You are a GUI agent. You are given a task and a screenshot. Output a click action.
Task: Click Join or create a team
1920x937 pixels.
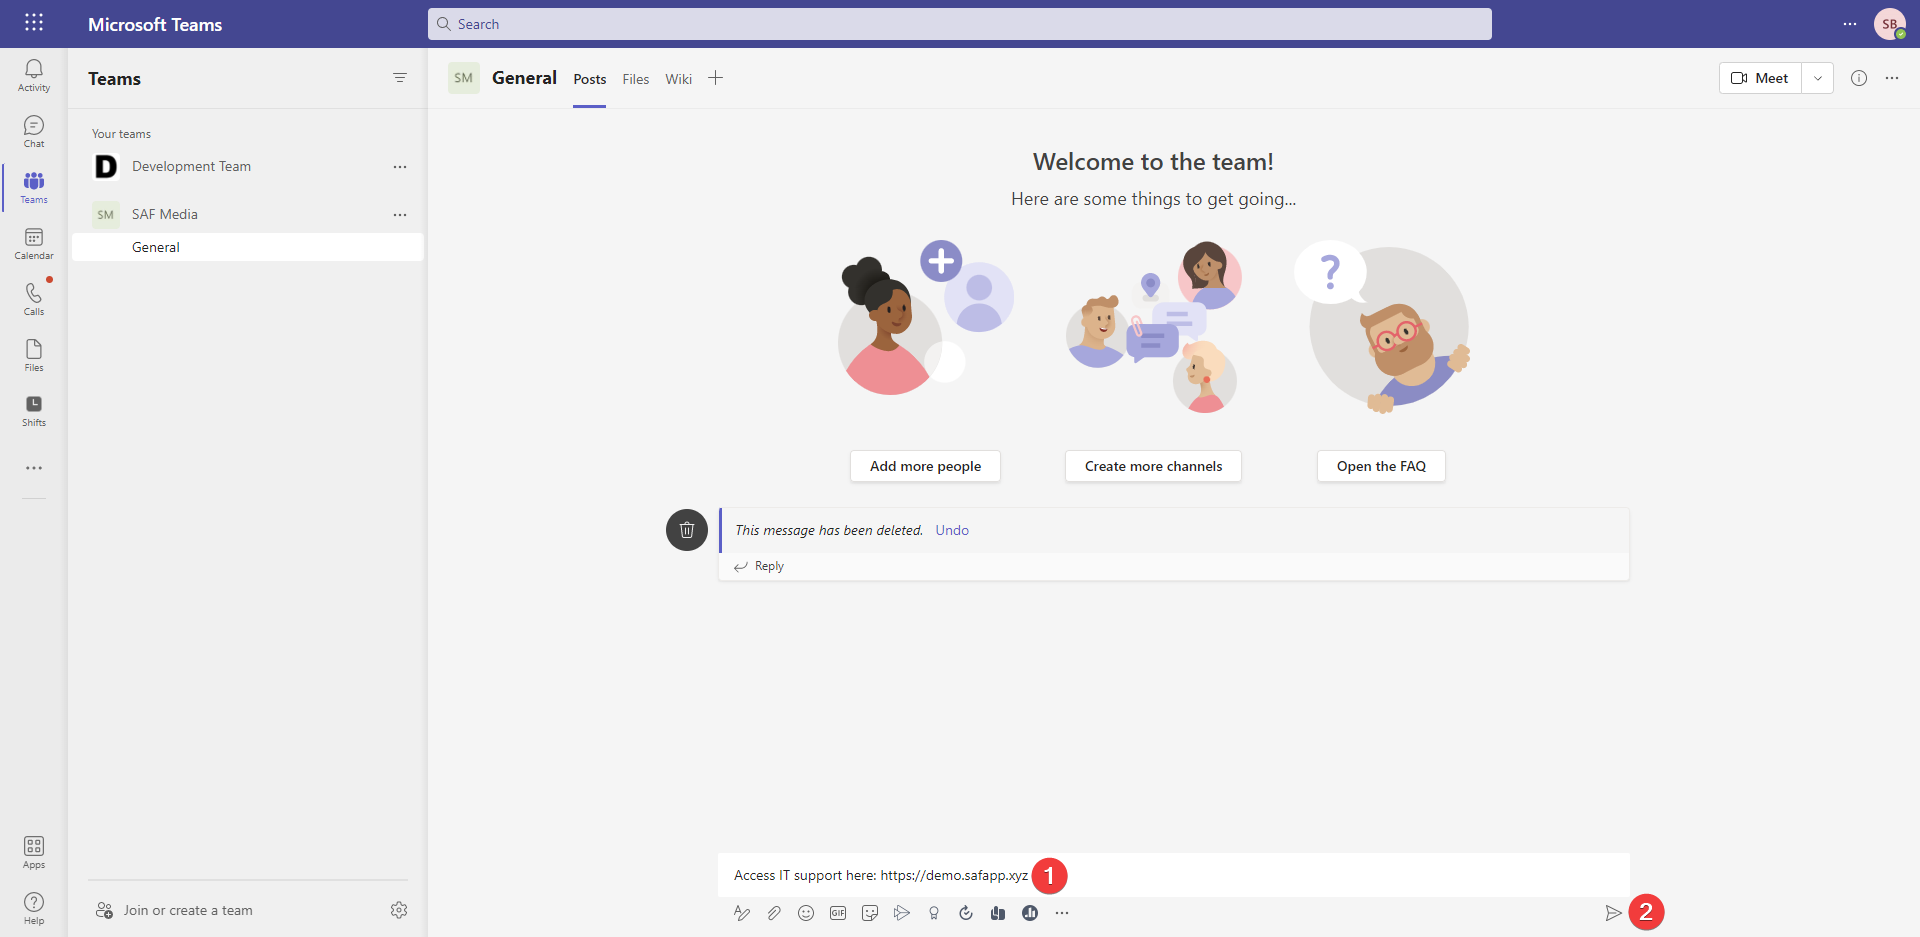(174, 910)
